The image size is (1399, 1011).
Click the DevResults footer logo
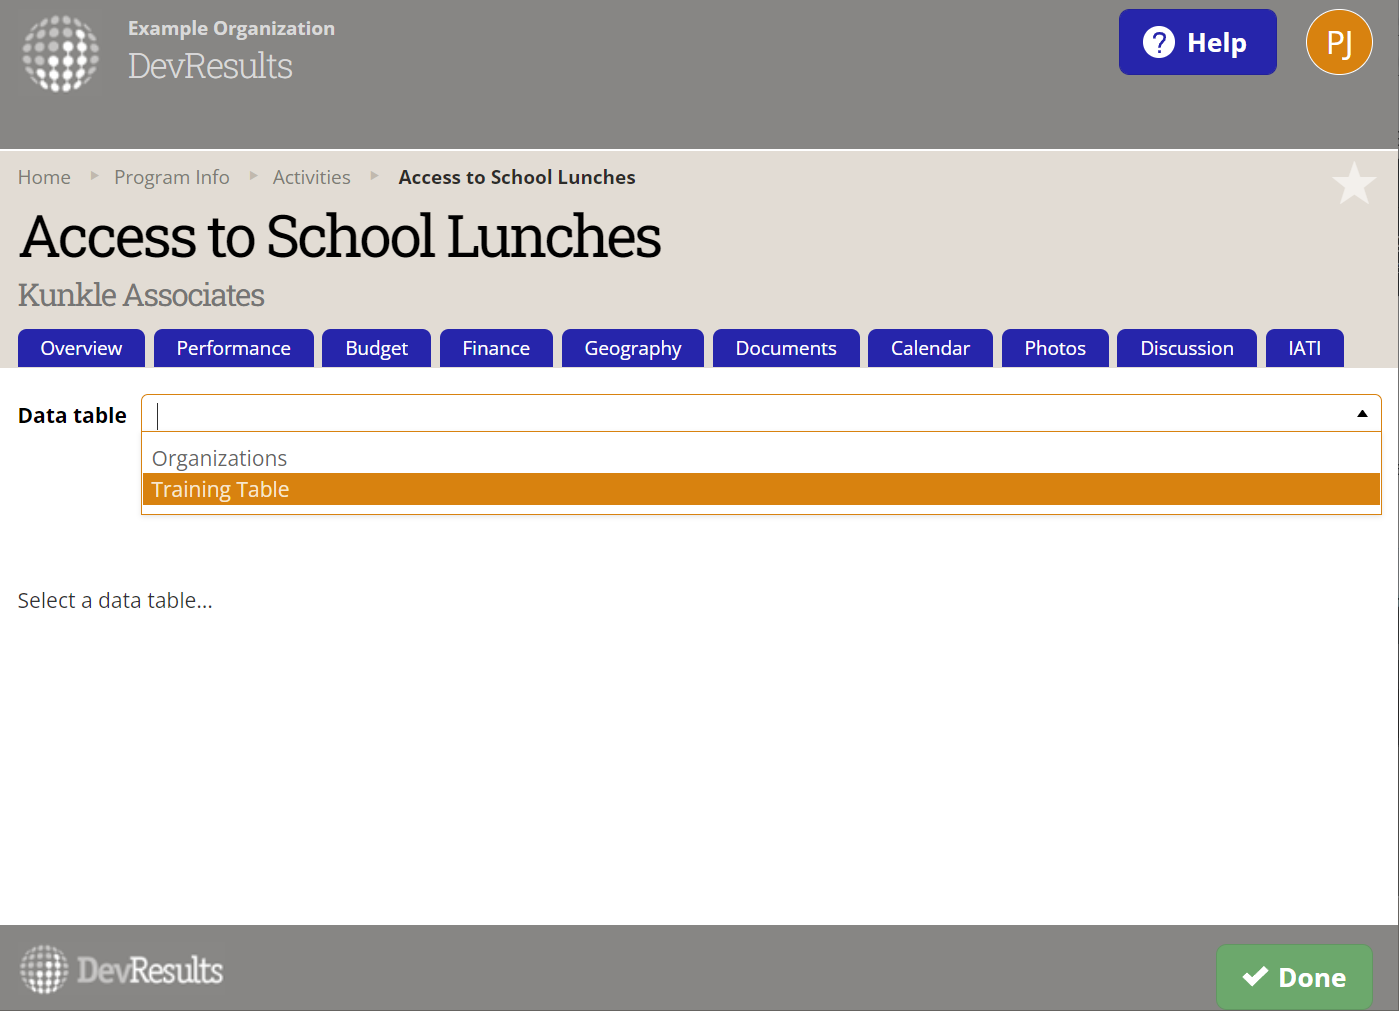[x=121, y=970]
